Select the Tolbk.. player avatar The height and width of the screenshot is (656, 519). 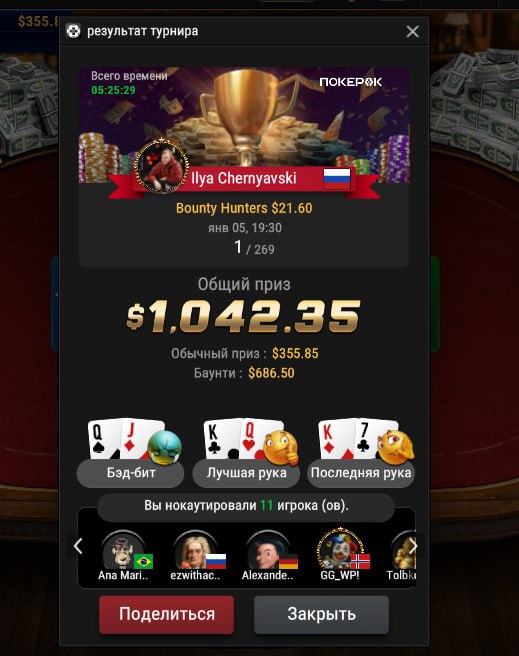coord(403,550)
